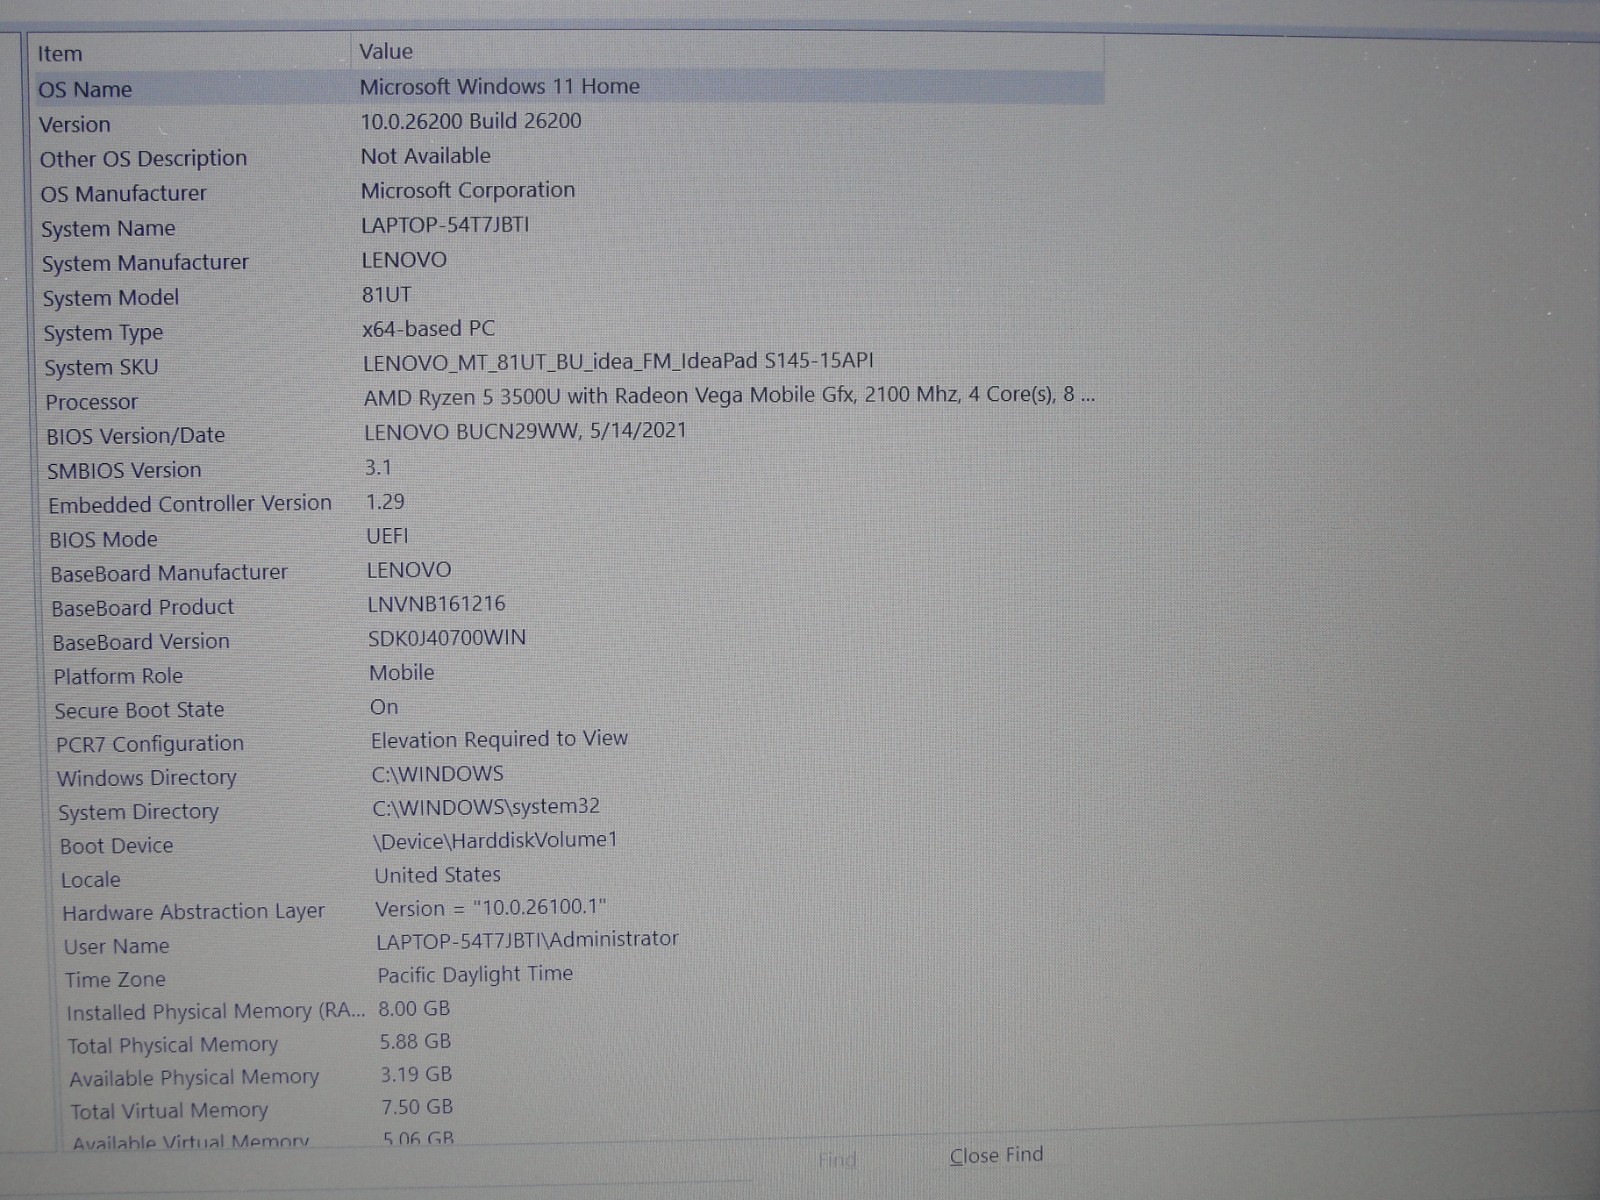The height and width of the screenshot is (1200, 1600).
Task: Click the value Version = "10.0.26100.1"
Action: [491, 908]
